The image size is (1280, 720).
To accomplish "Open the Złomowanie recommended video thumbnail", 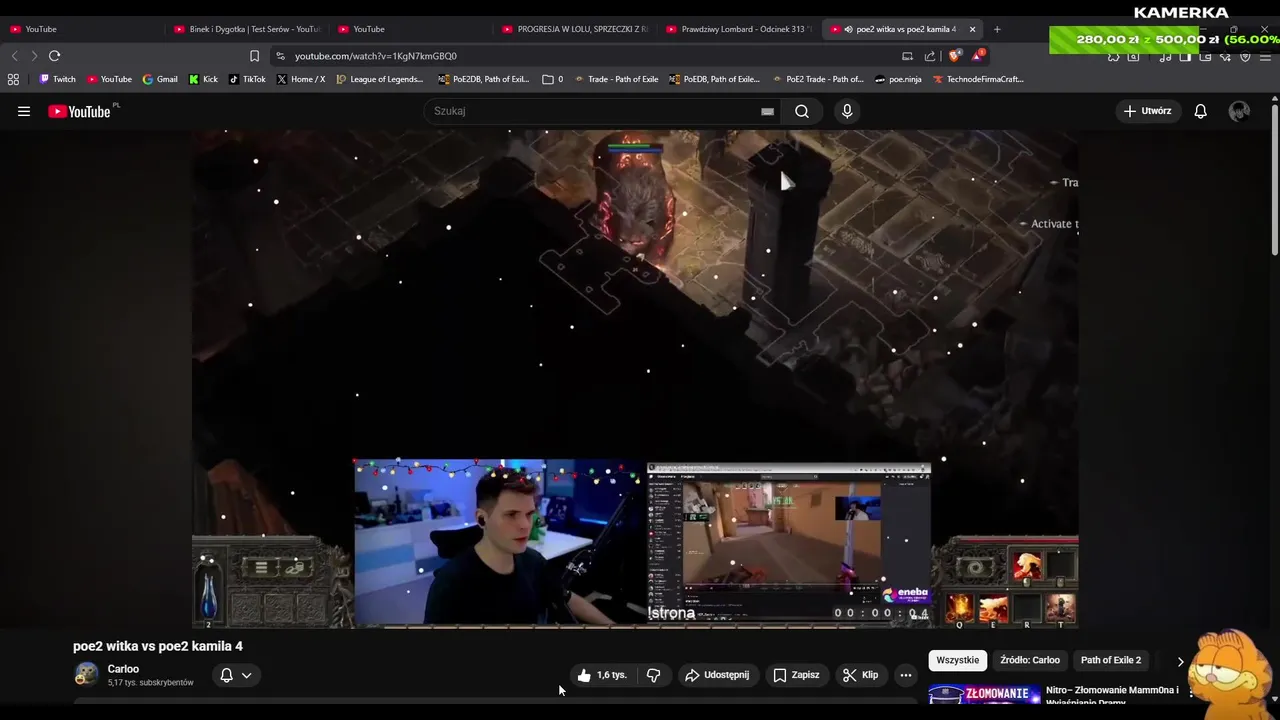I will 983,695.
